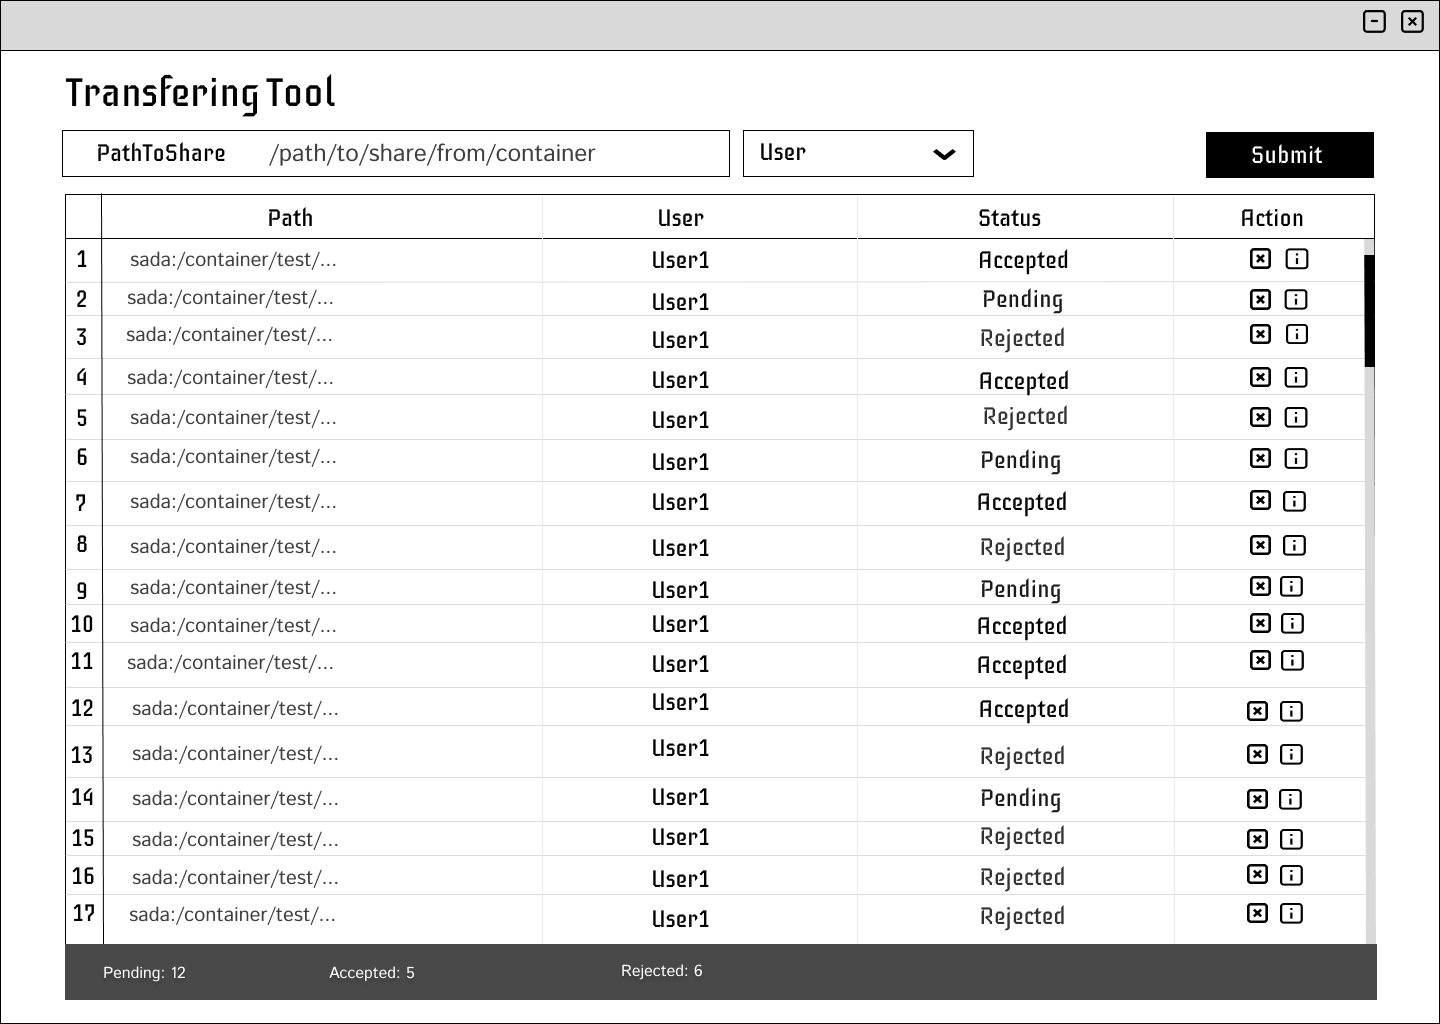Show info for row 9 transfer
The image size is (1440, 1024).
(1291, 586)
